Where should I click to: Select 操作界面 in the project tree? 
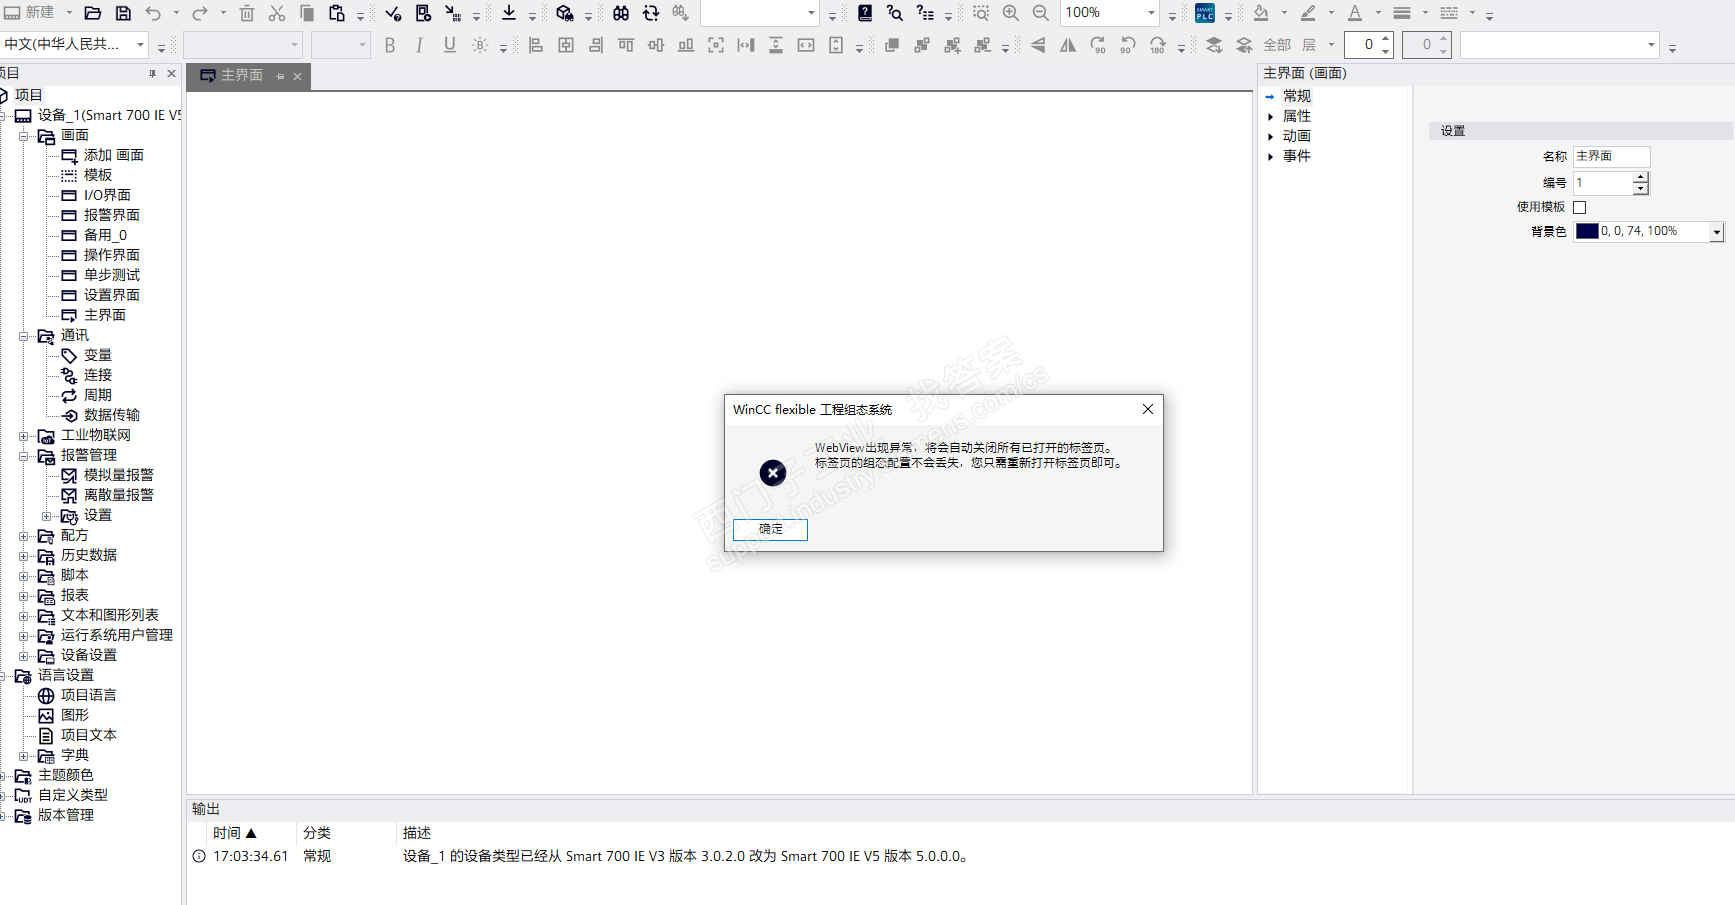click(x=112, y=255)
